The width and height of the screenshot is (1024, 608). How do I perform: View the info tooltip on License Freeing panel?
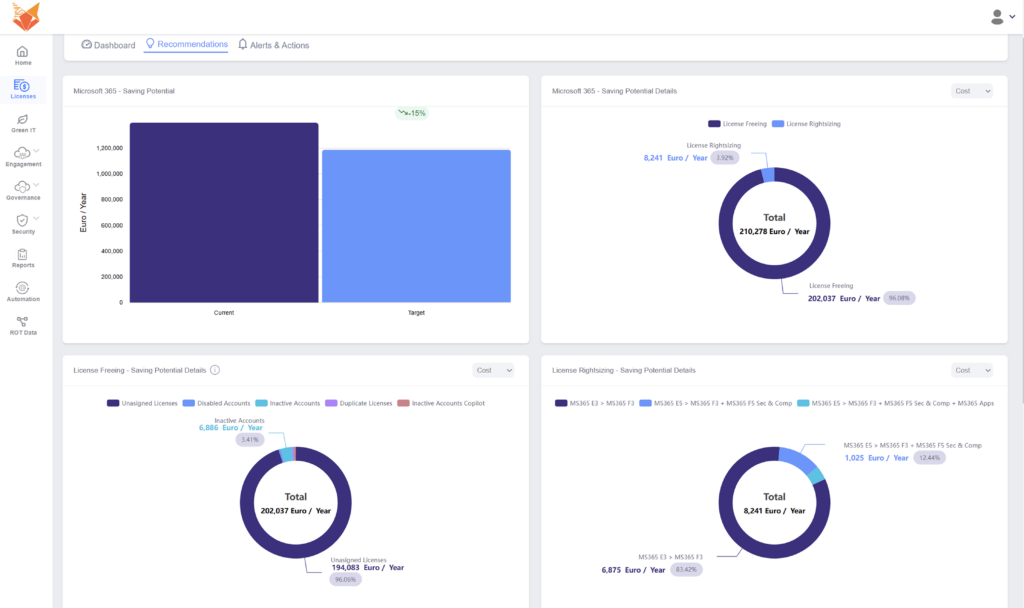point(214,370)
